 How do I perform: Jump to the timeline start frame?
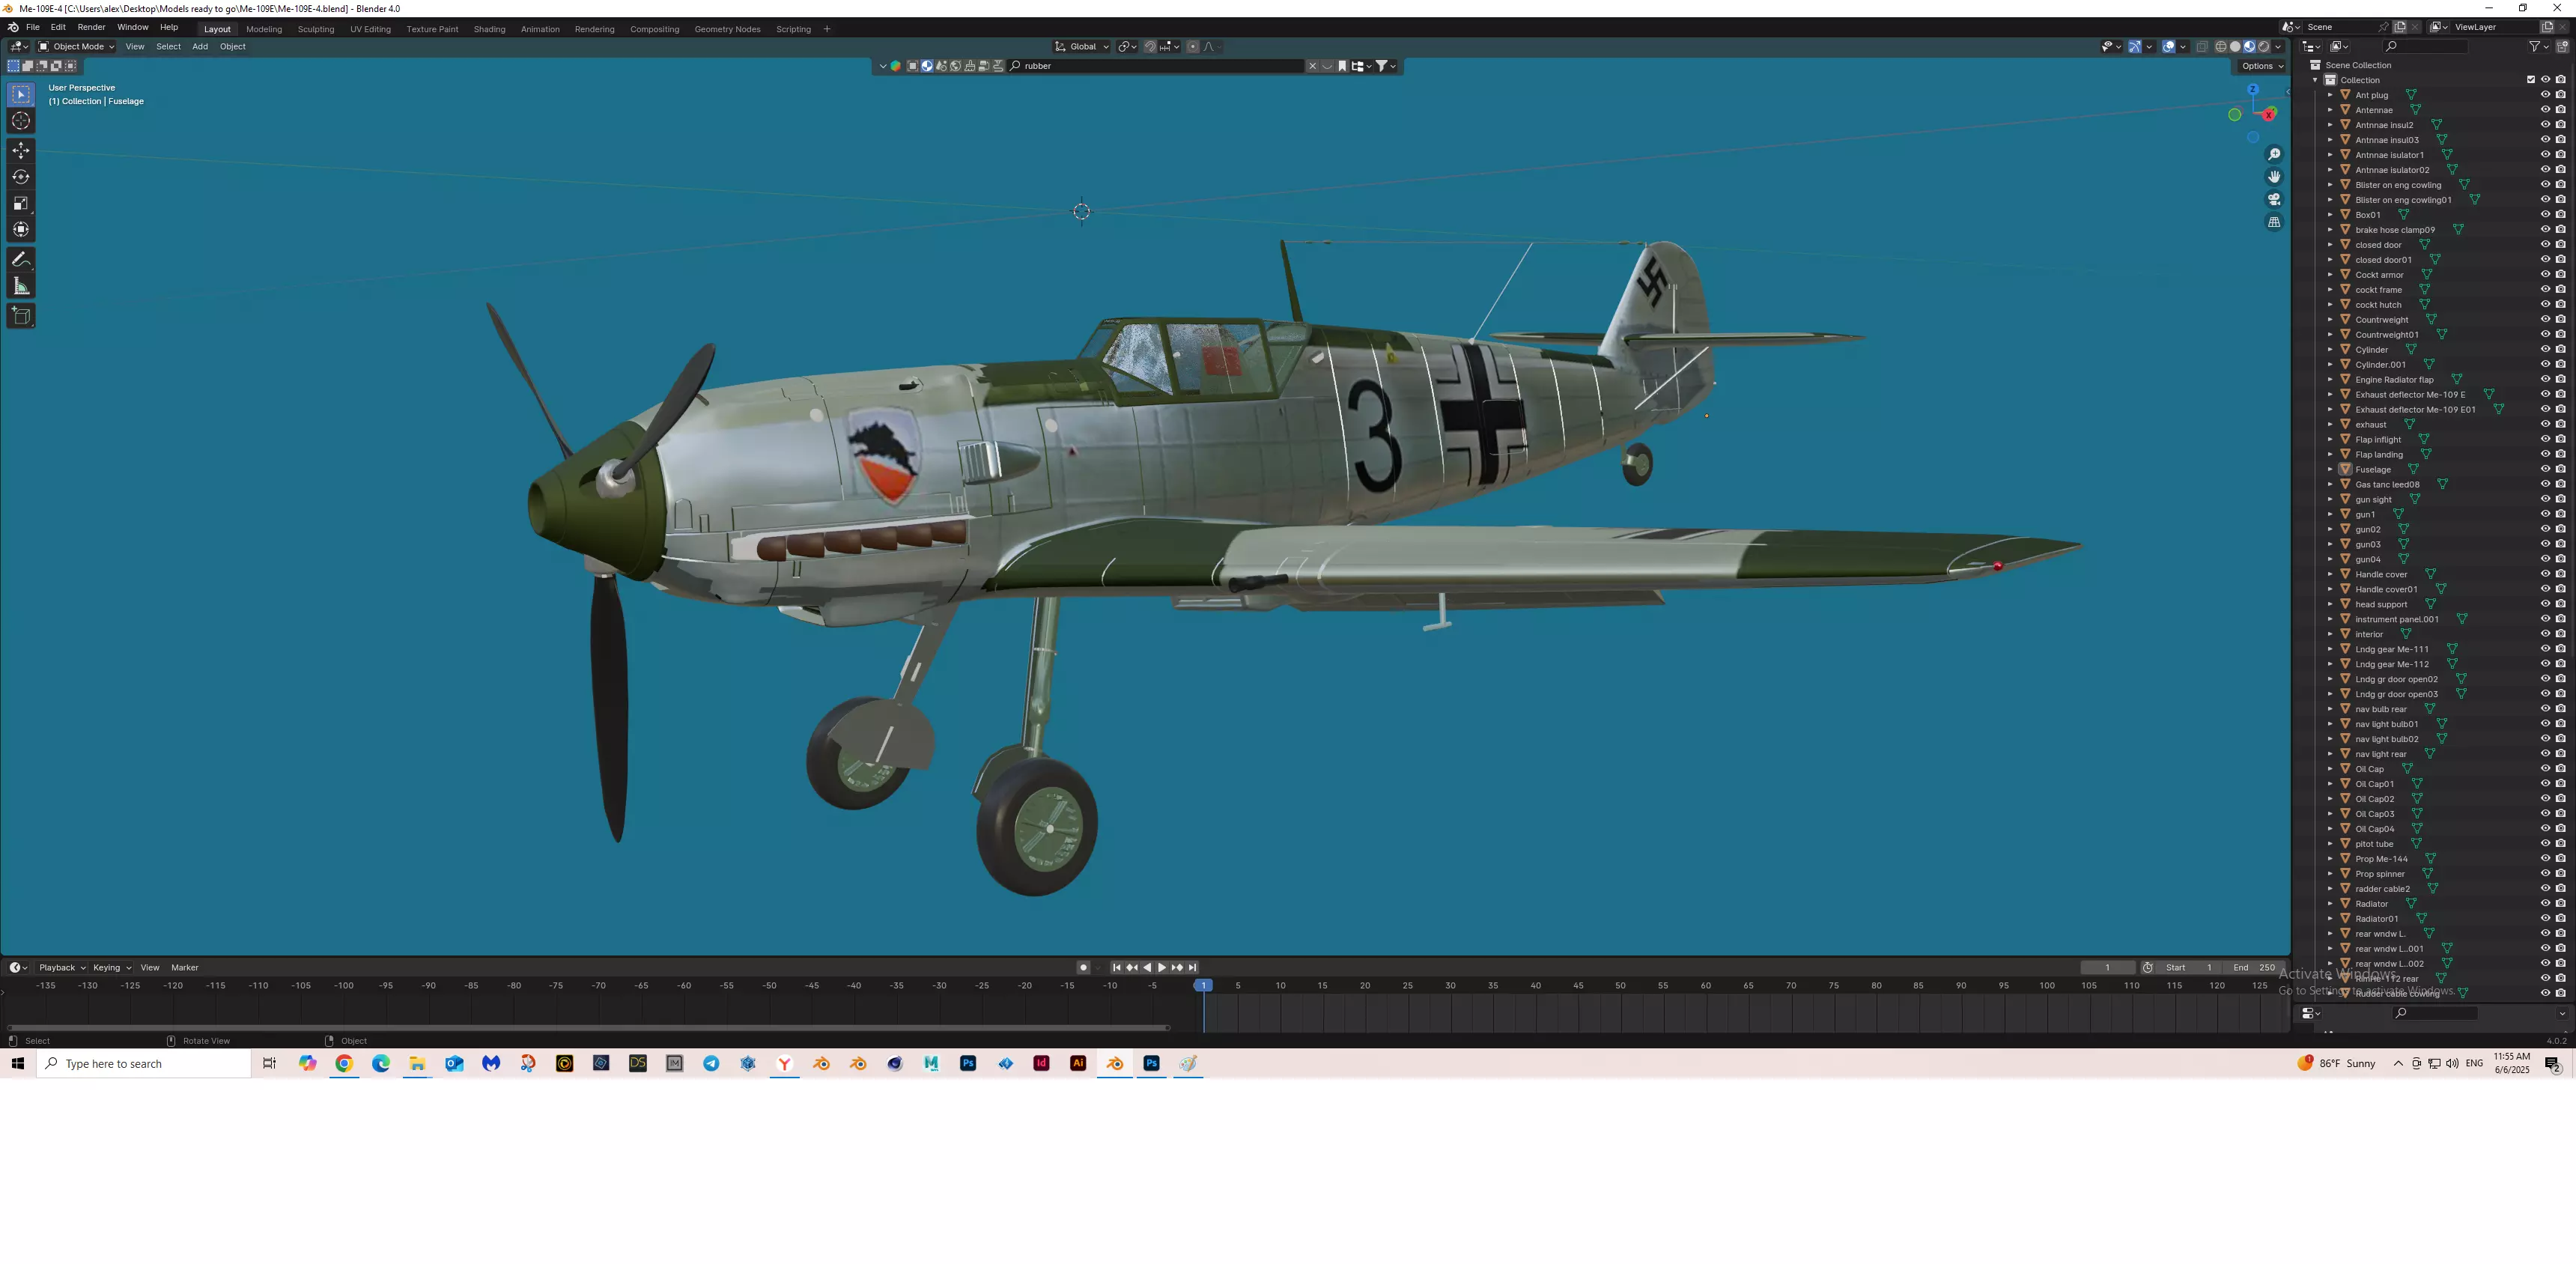pyautogui.click(x=1117, y=968)
